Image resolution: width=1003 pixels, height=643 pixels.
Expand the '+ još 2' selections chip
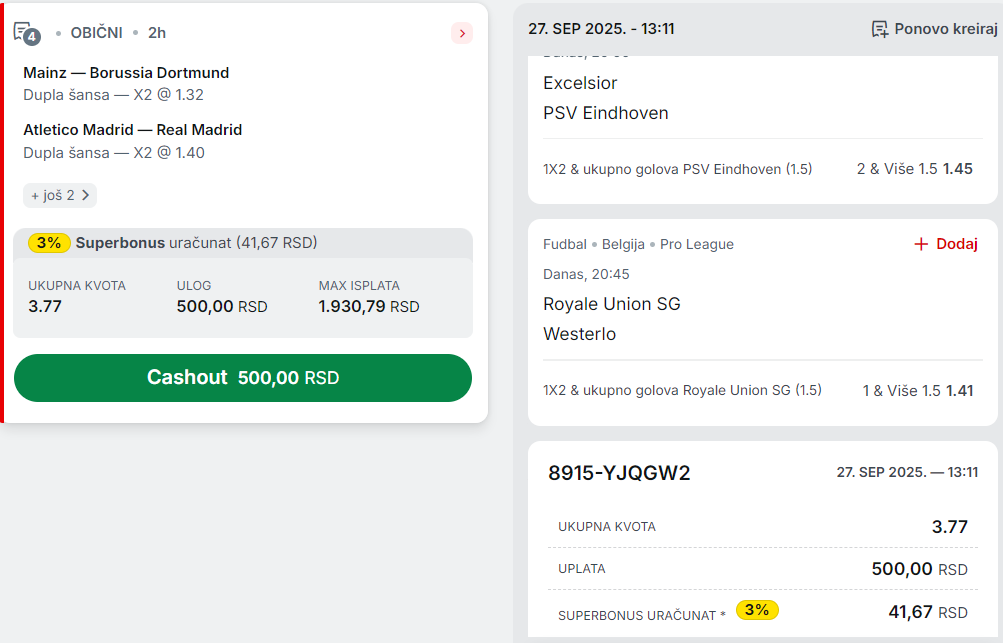point(60,195)
